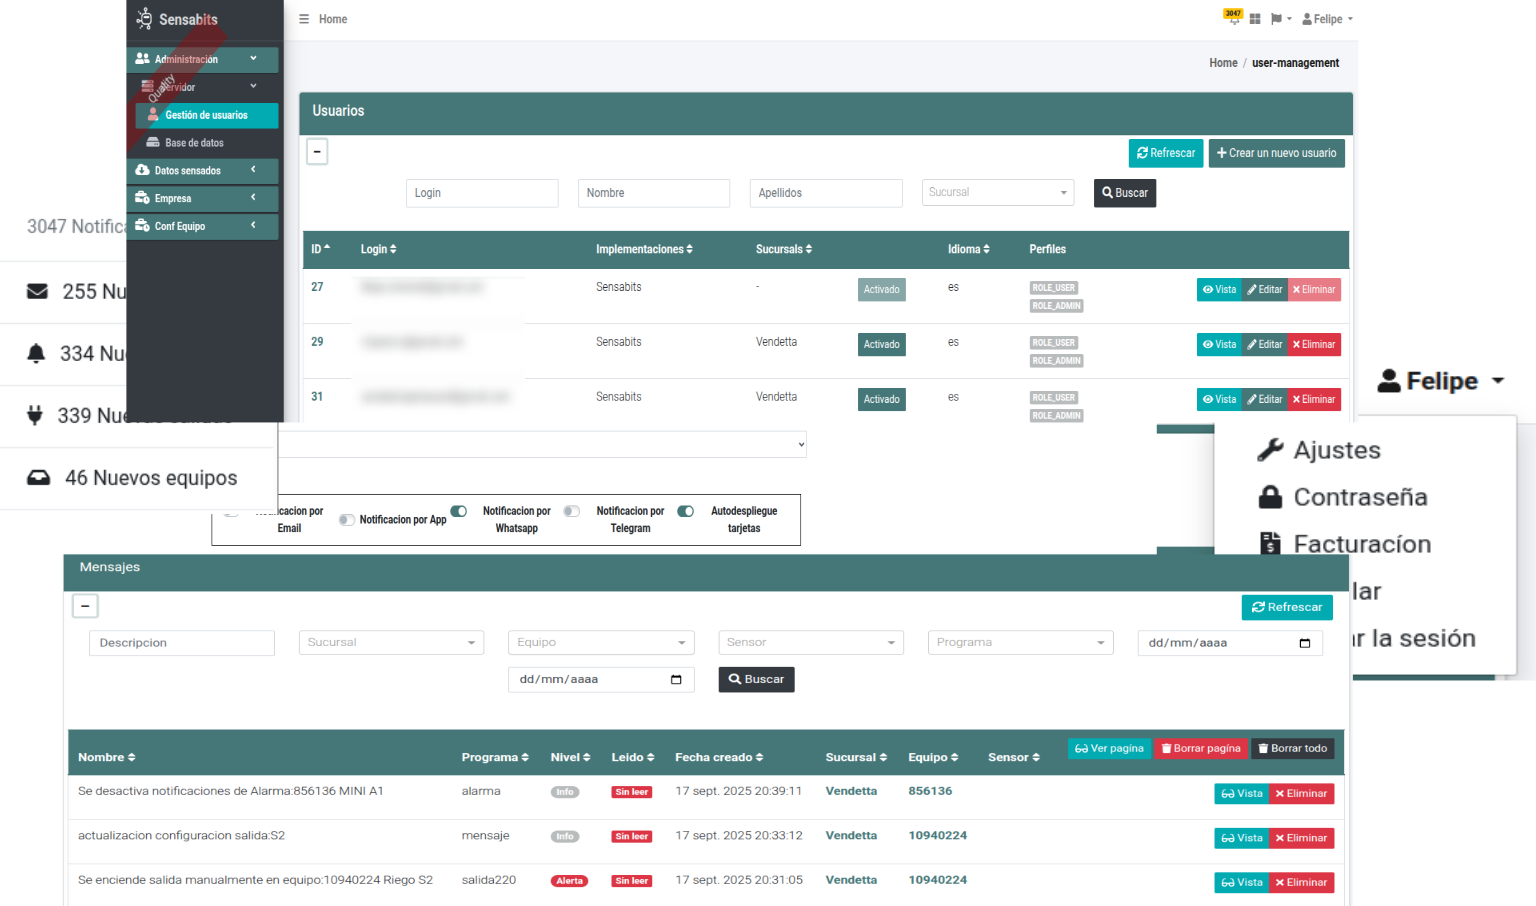Screen dimensions: 1536x906
Task: Click the Crear un nuevo usuario button
Action: click(1276, 153)
